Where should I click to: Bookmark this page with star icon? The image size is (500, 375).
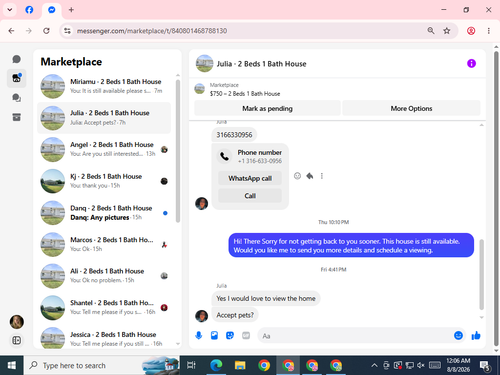point(447,31)
